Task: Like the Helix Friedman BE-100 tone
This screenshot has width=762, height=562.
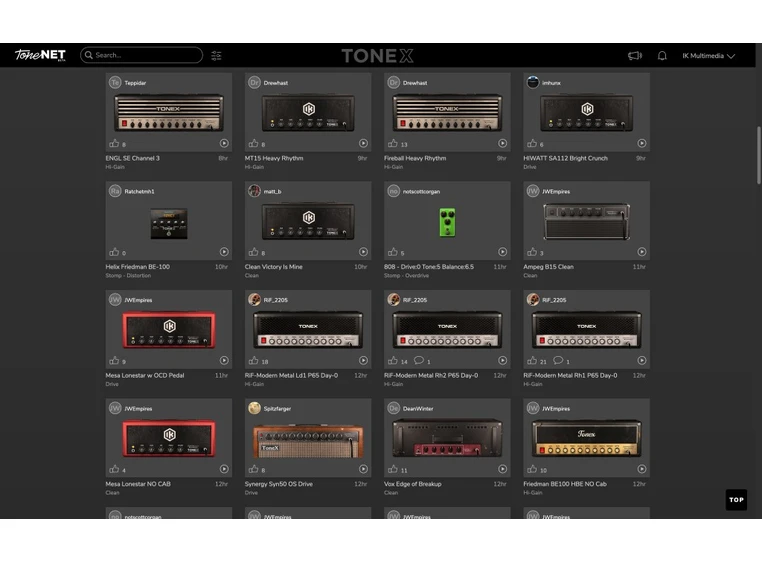Action: click(x=114, y=252)
